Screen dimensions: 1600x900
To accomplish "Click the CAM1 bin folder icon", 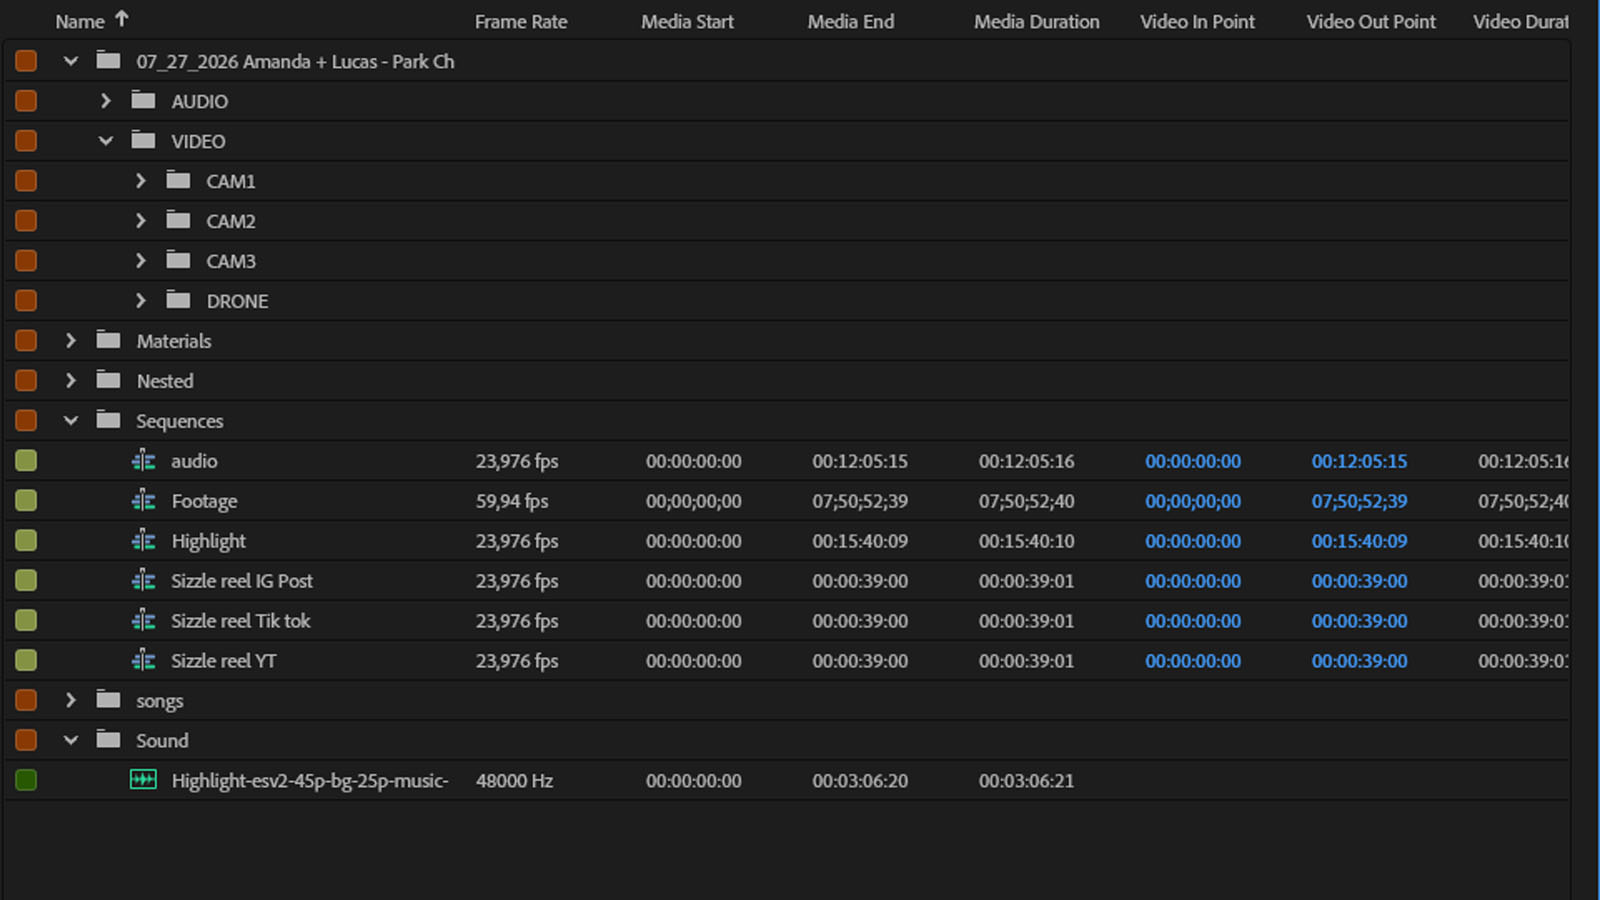I will (x=178, y=180).
